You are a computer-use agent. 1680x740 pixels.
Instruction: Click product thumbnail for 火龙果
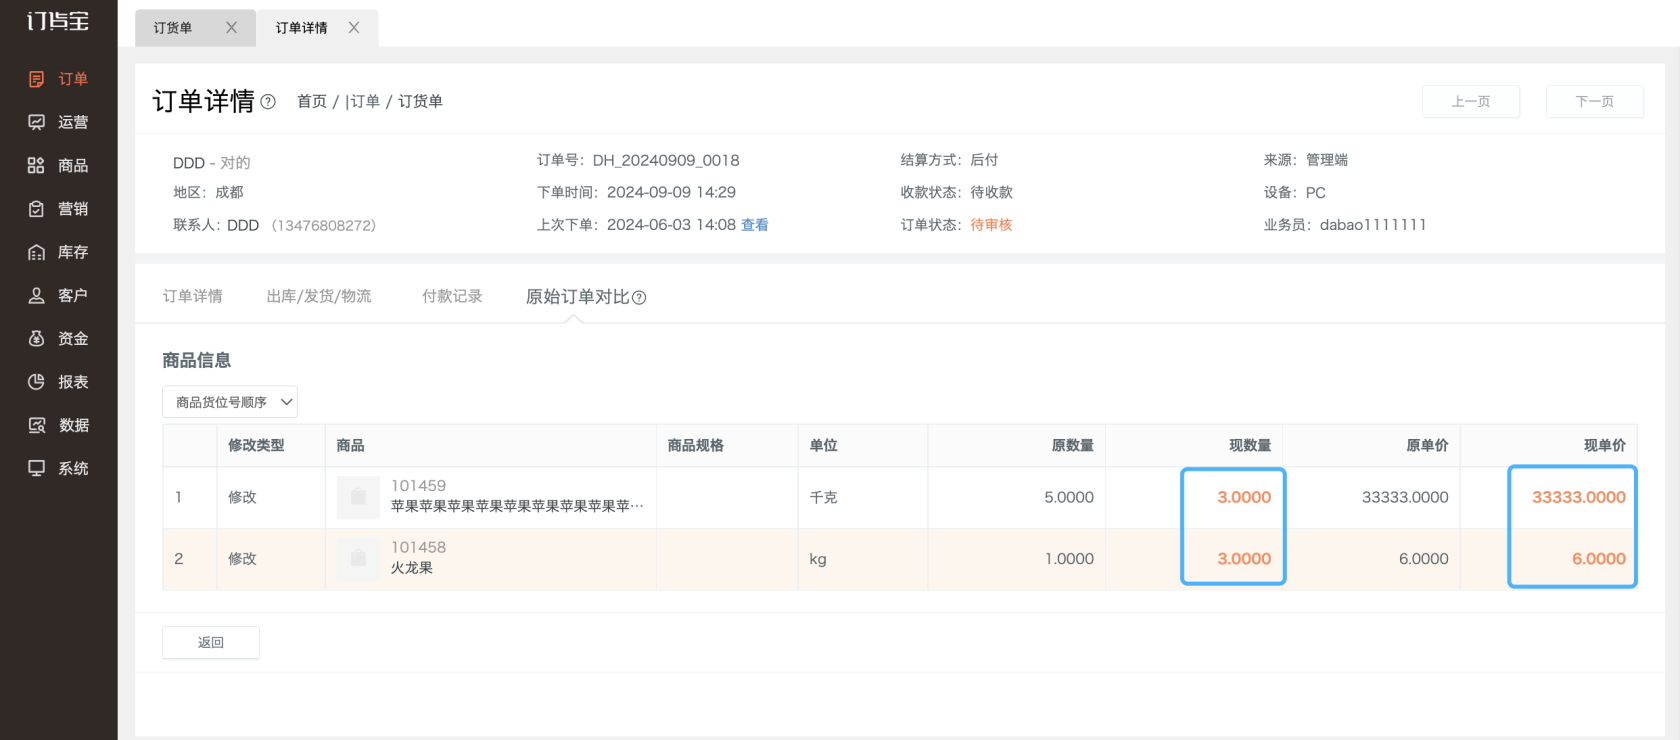(358, 559)
